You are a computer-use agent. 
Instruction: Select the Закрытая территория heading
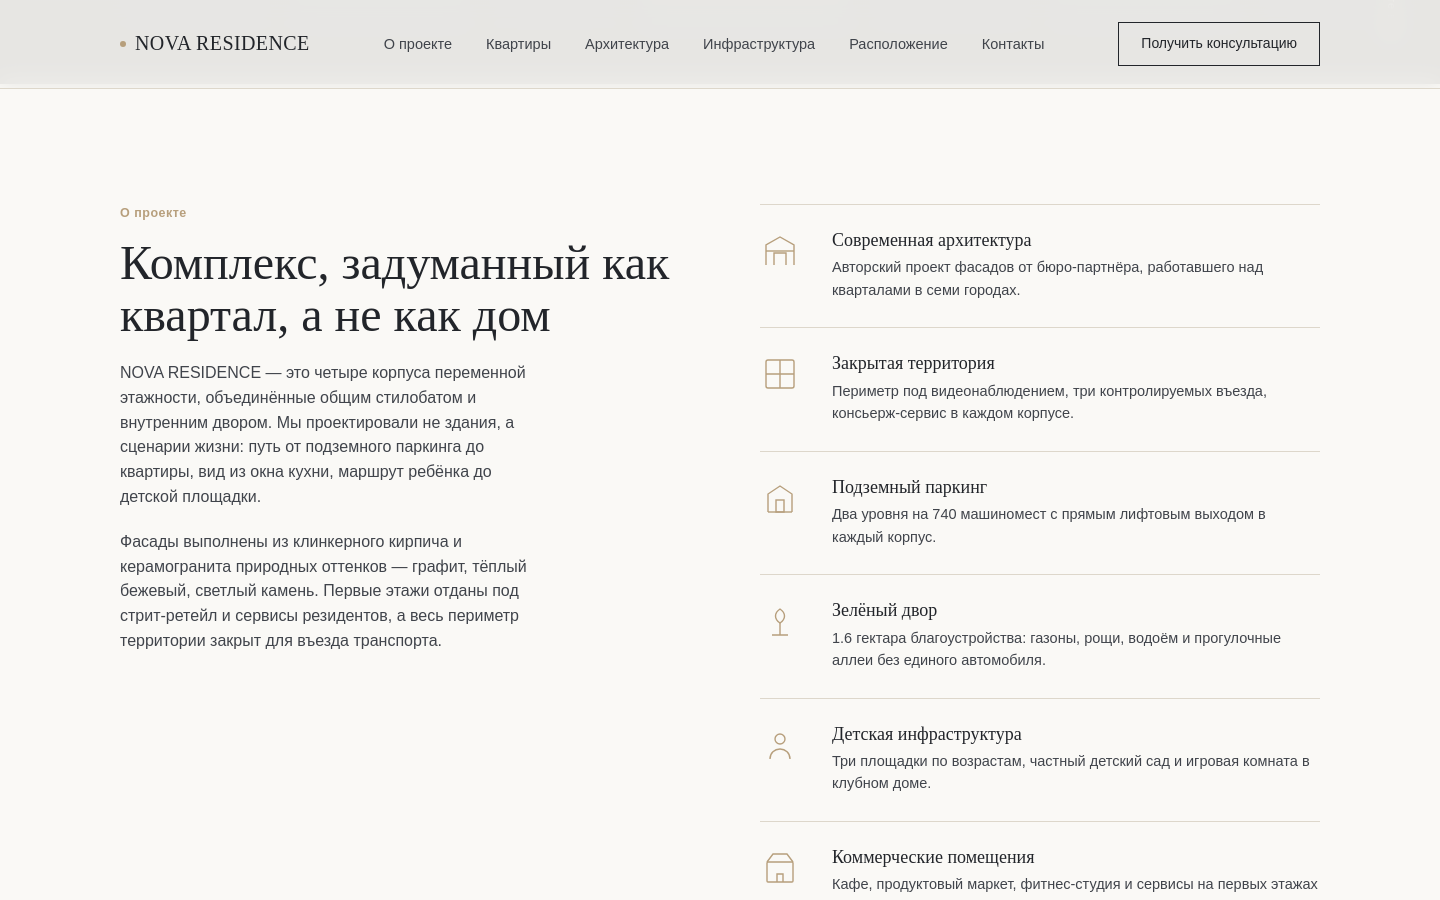pos(913,363)
